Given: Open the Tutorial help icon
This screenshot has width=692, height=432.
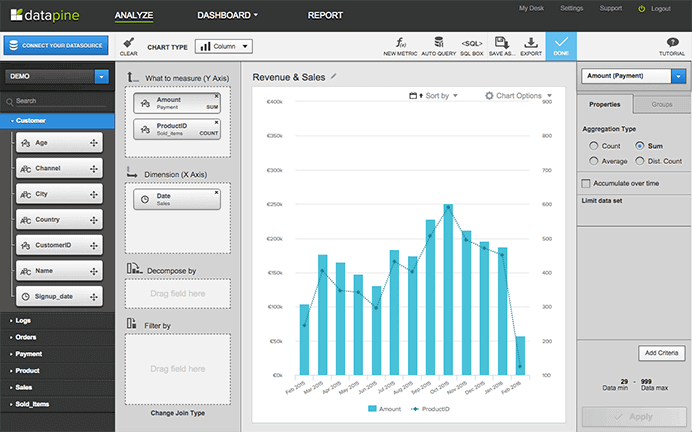Looking at the screenshot, I should pyautogui.click(x=672, y=42).
